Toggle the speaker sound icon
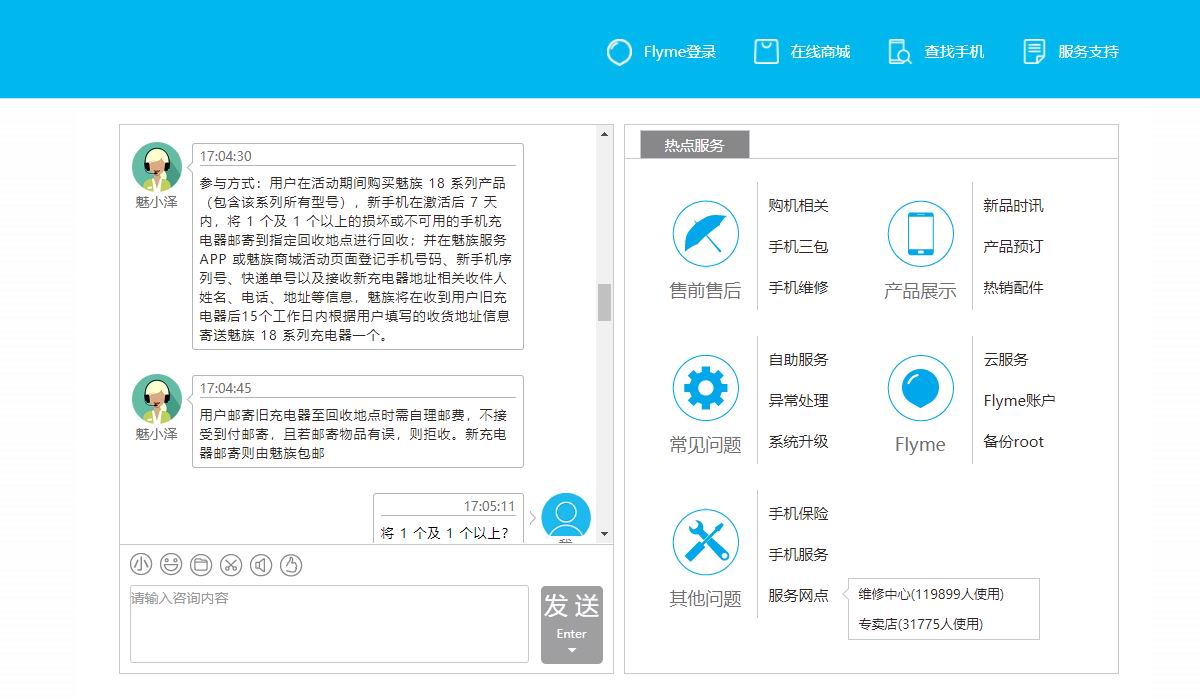This screenshot has height=700, width=1200. point(261,565)
